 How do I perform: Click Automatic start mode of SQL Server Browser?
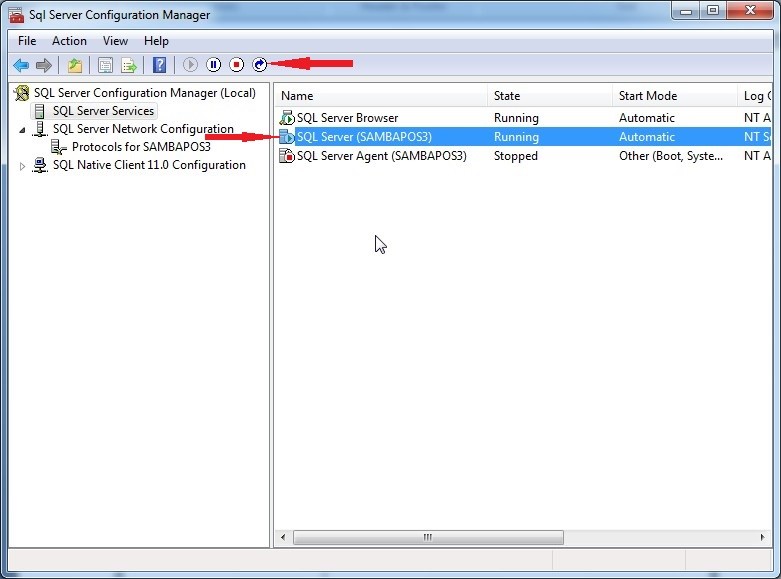647,118
